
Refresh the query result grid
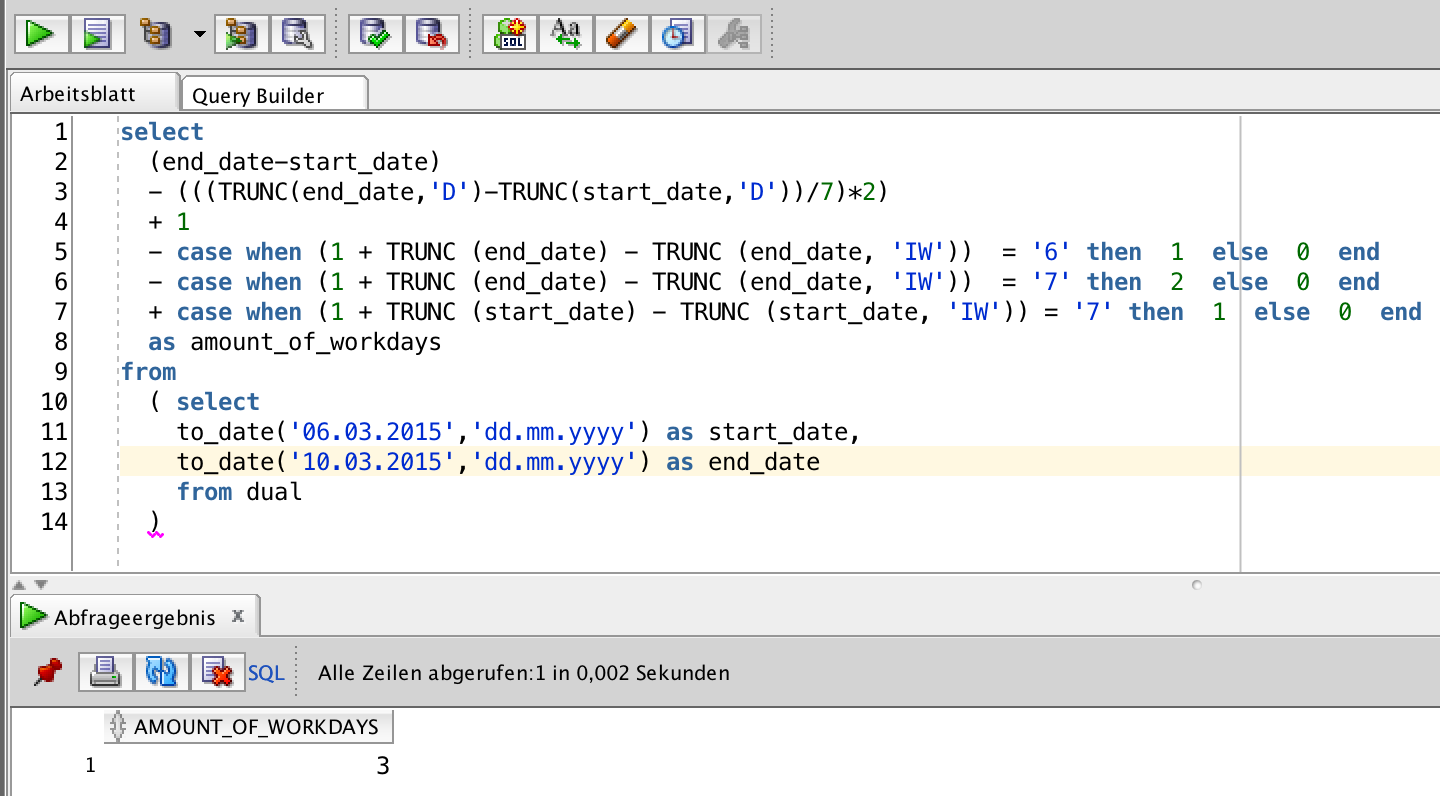(161, 672)
